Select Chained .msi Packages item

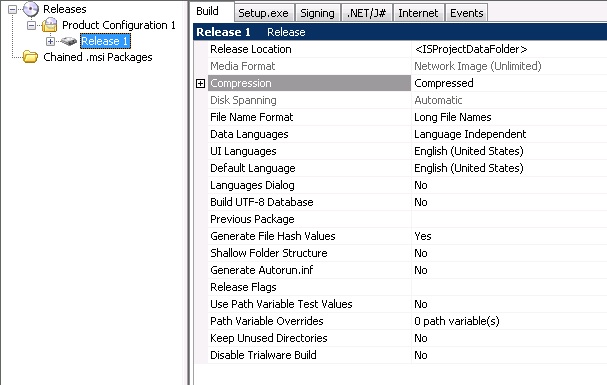[x=98, y=57]
